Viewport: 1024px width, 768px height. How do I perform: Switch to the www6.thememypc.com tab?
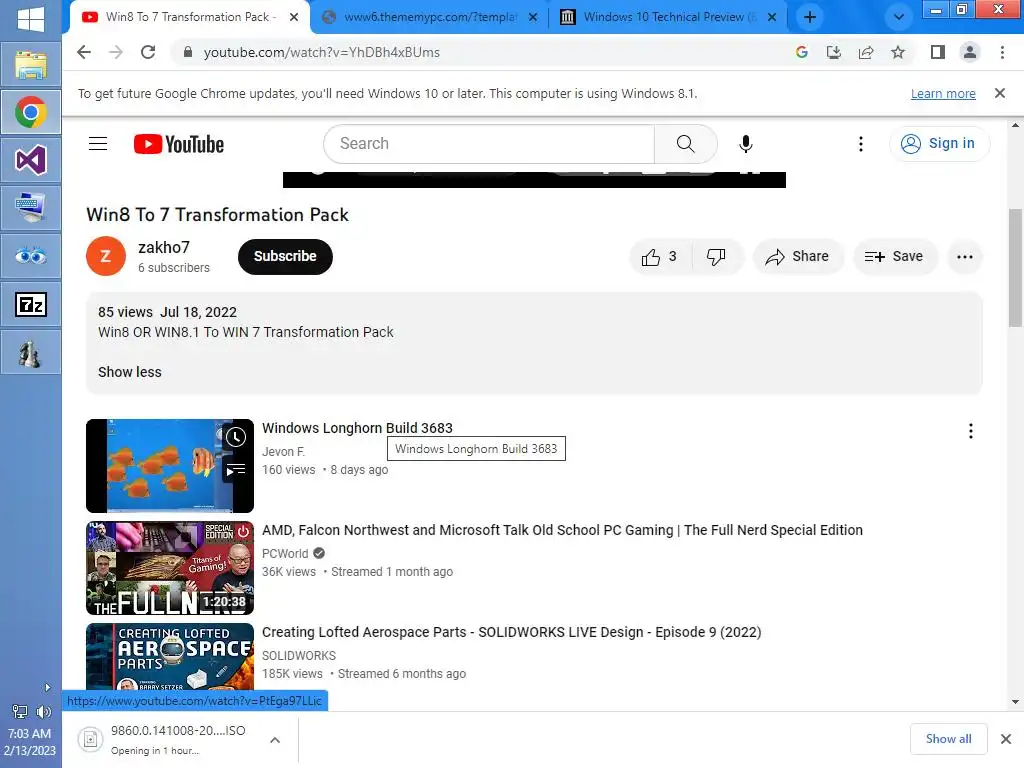tap(430, 17)
